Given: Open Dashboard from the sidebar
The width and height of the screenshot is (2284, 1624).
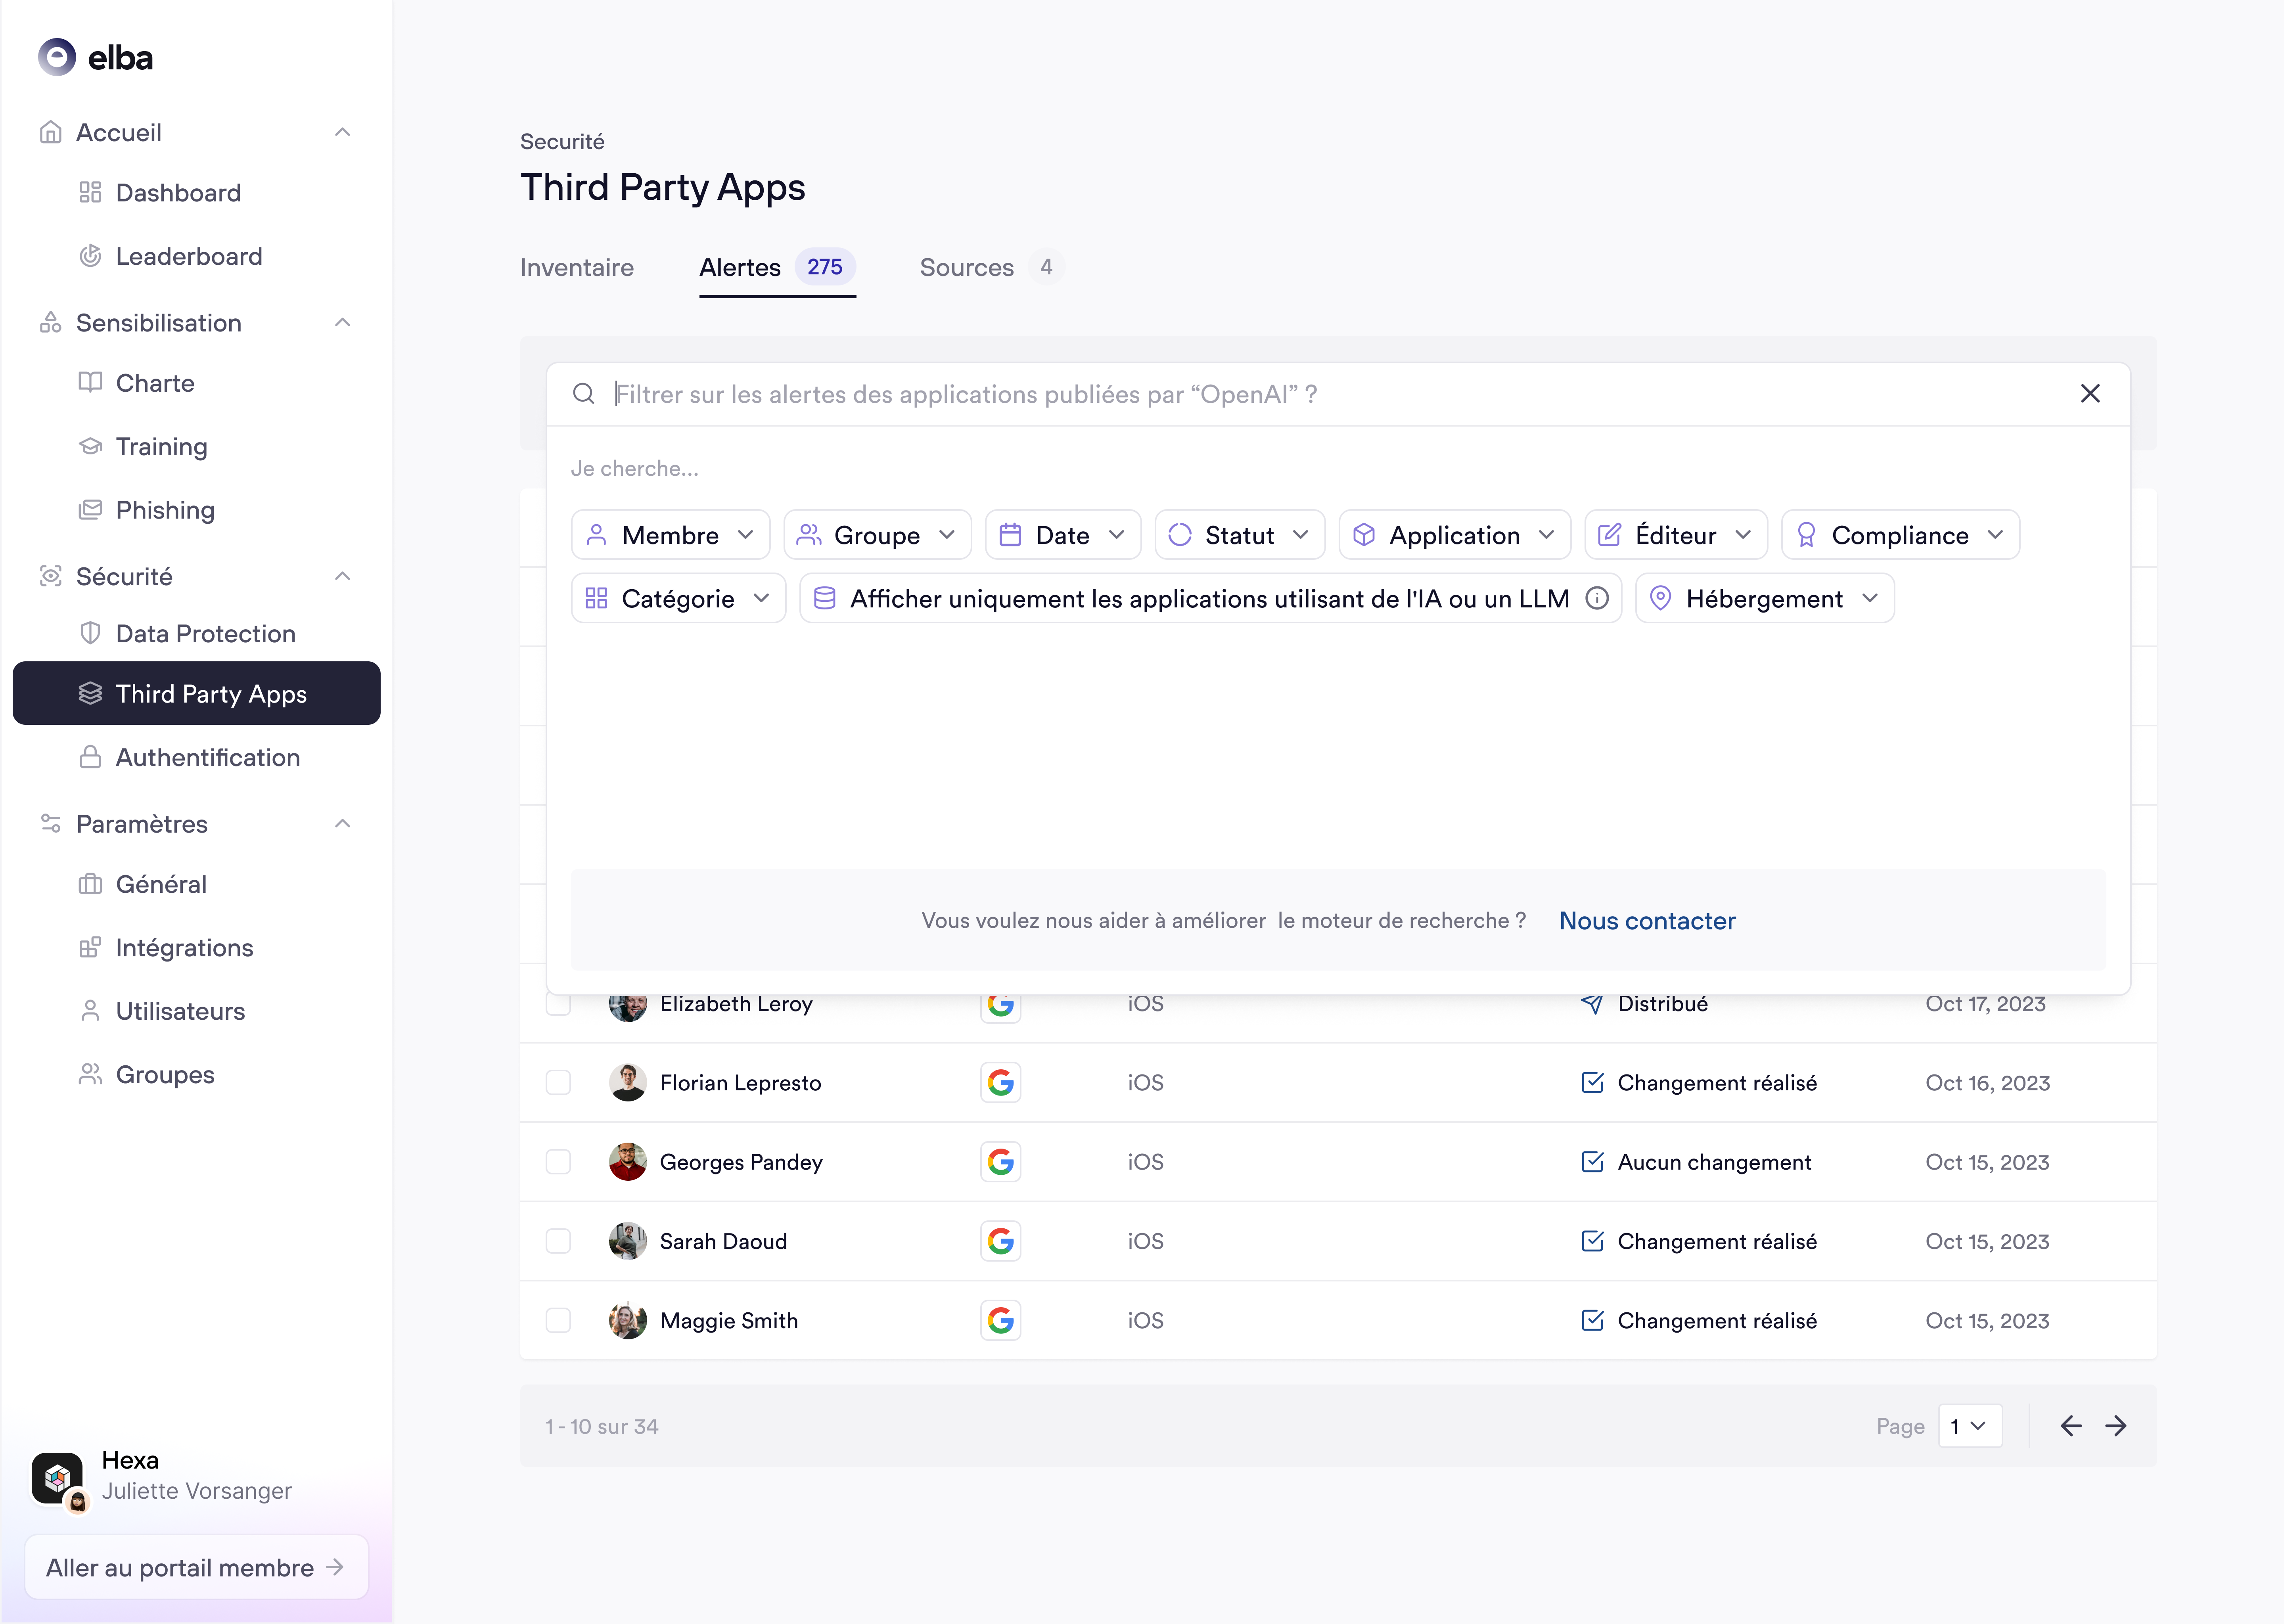Looking at the screenshot, I should [x=178, y=193].
